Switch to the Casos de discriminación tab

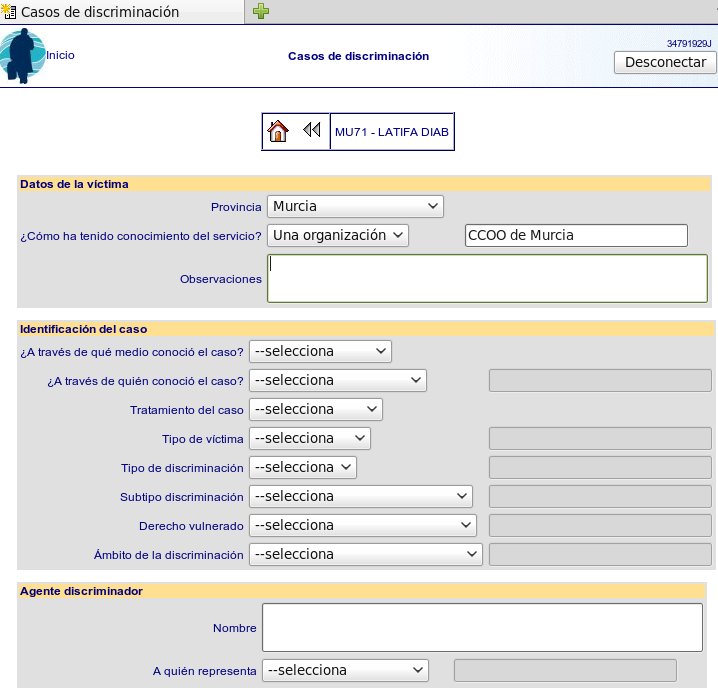(122, 11)
